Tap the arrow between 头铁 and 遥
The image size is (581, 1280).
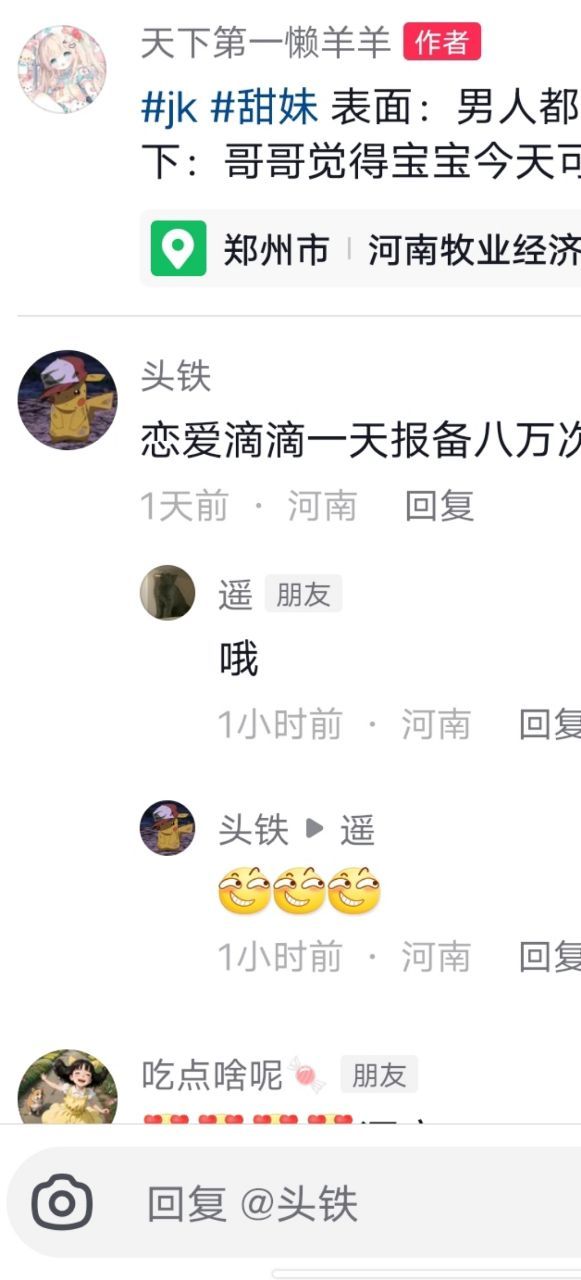pos(315,829)
